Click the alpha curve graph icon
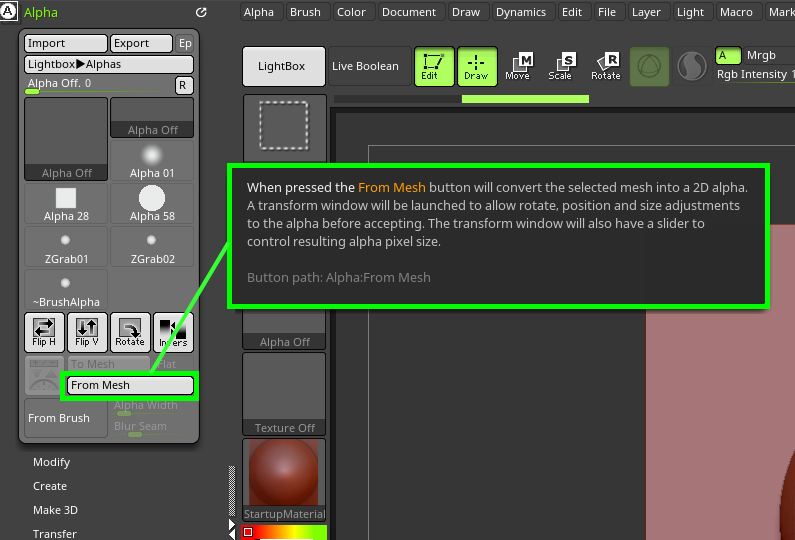Viewport: 795px width, 540px height. click(x=44, y=375)
